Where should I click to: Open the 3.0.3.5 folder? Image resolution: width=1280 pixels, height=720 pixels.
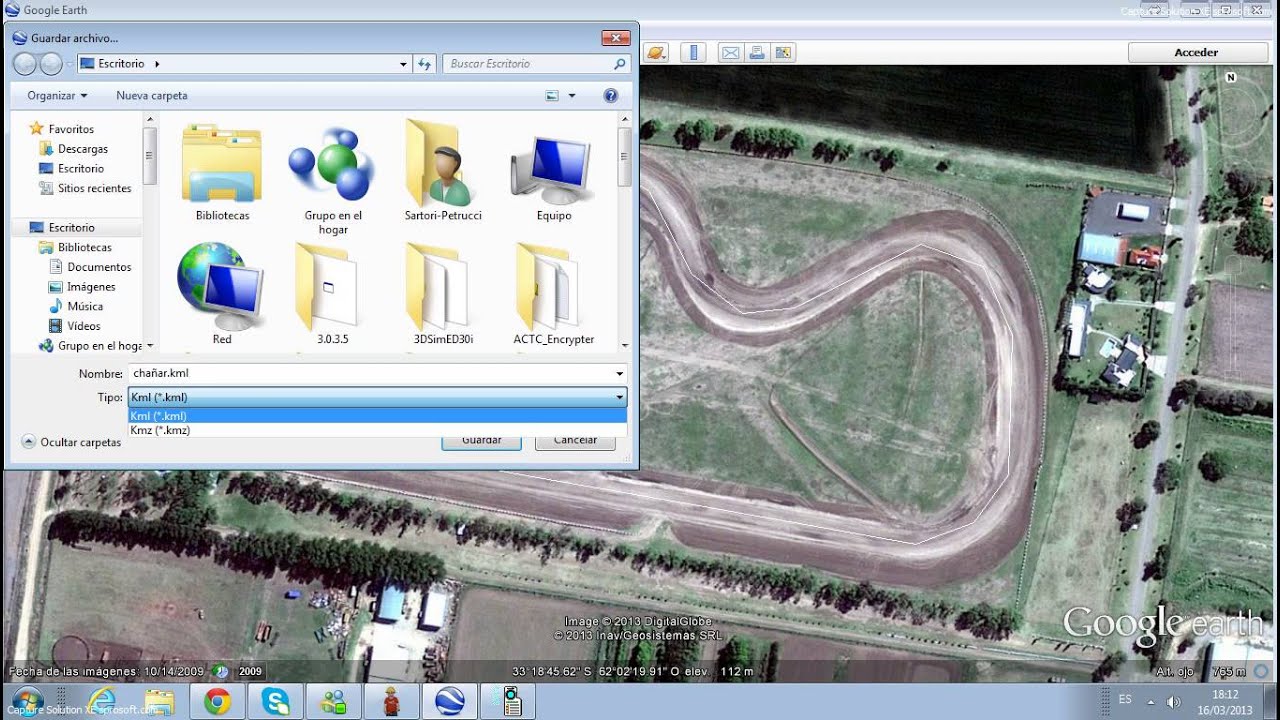(333, 293)
